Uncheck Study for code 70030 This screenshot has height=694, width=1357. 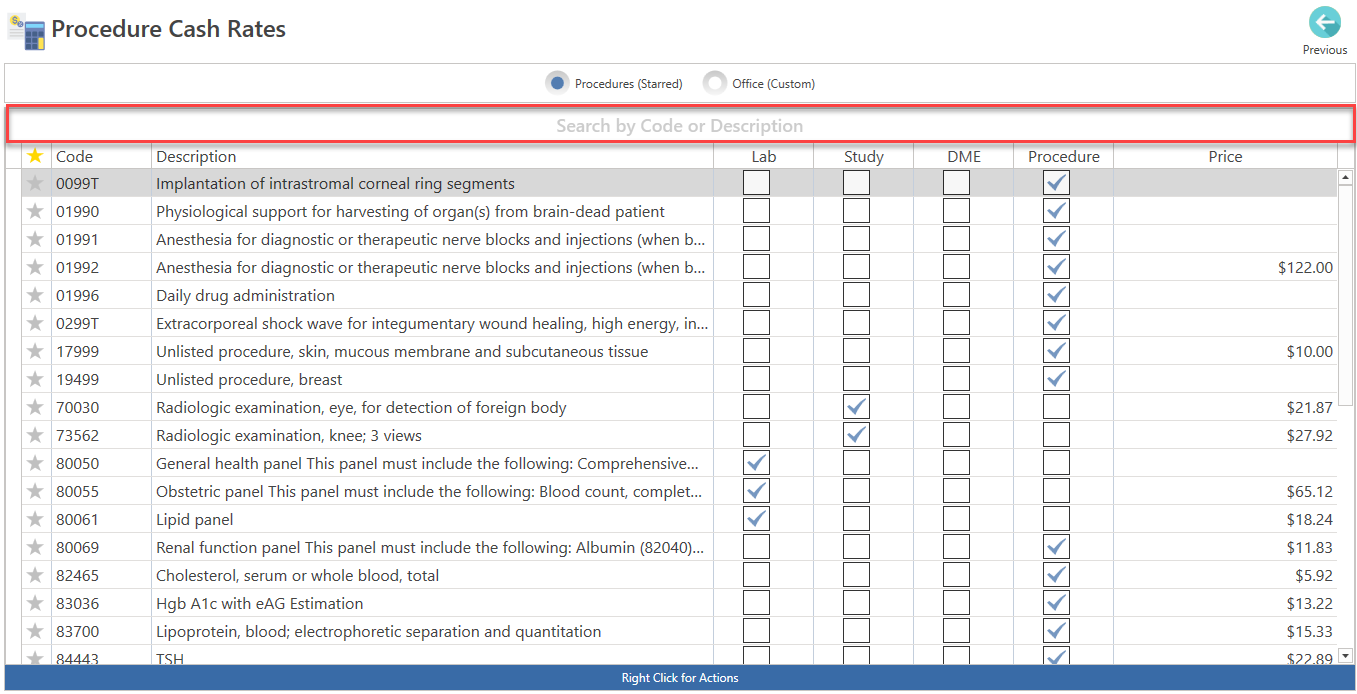[x=857, y=407]
